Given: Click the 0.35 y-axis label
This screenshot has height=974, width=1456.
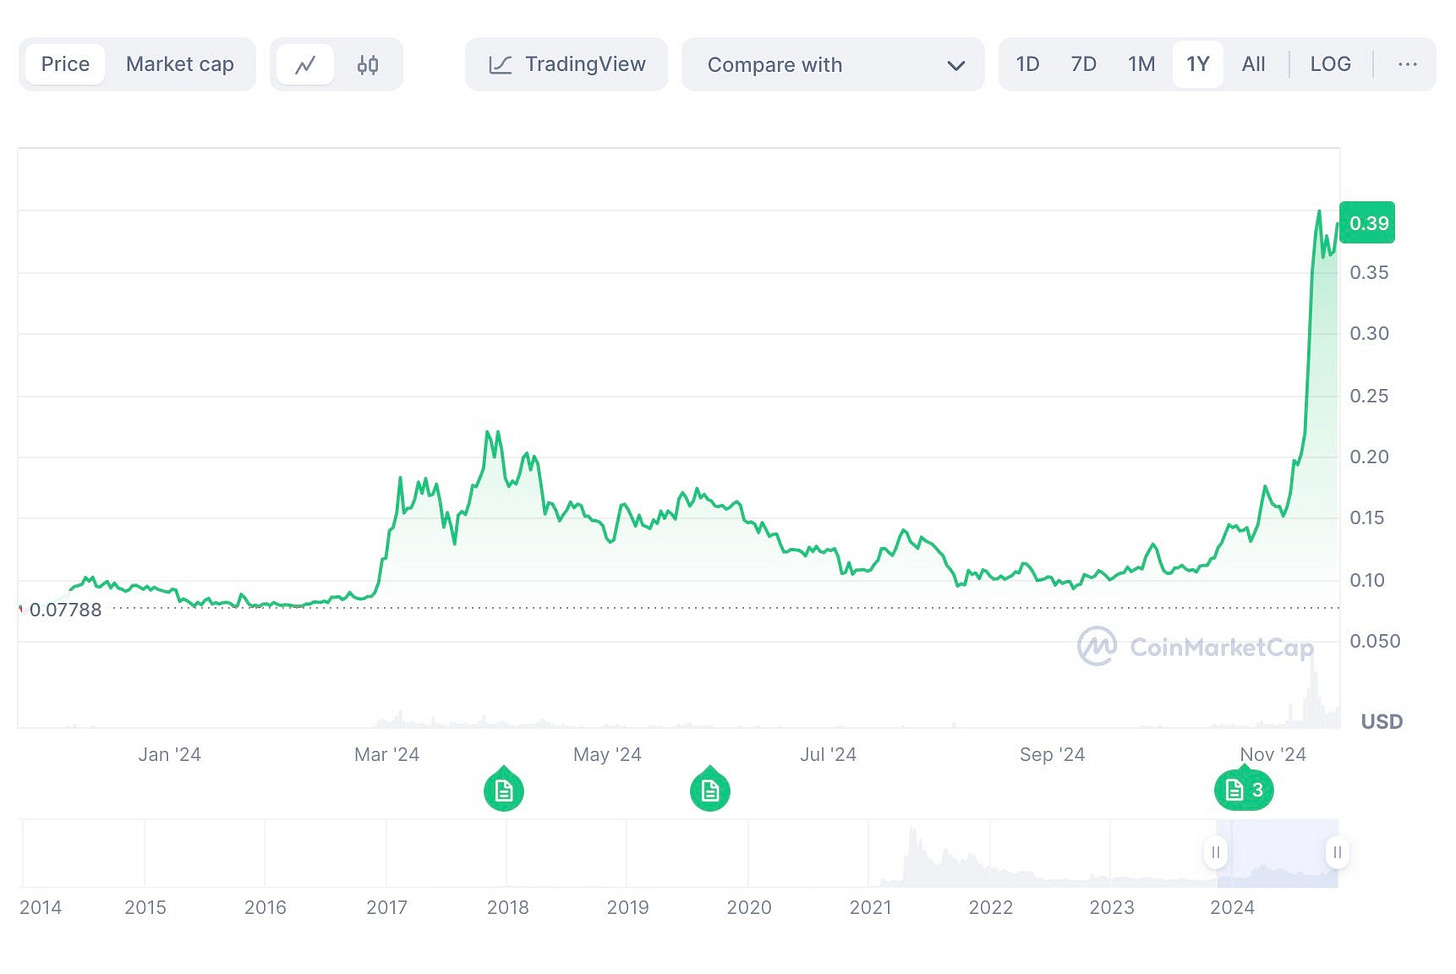Looking at the screenshot, I should (1369, 273).
